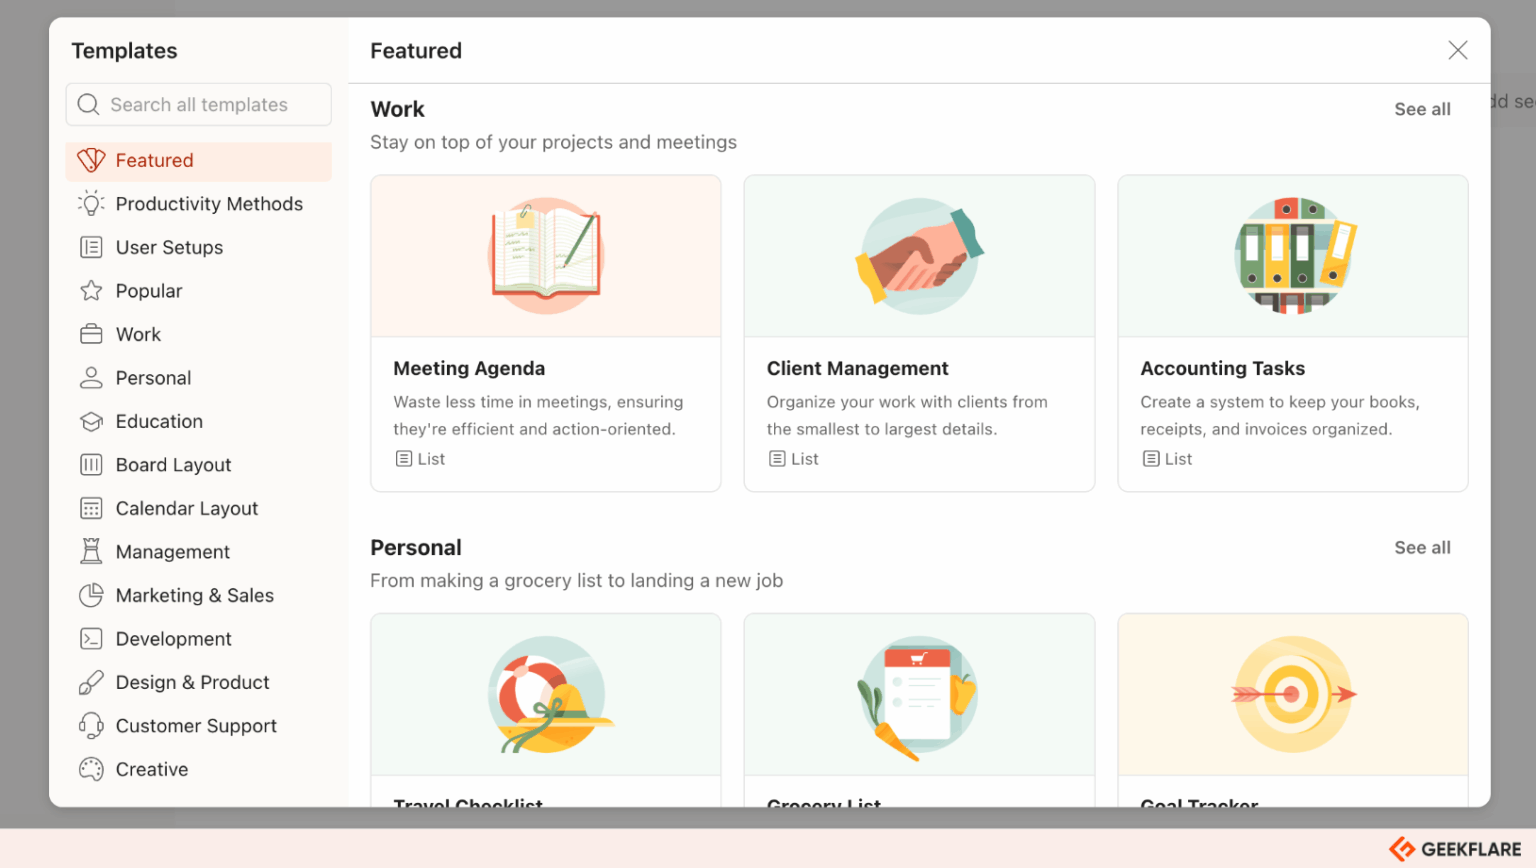Select the Work briefcase icon

click(x=91, y=334)
